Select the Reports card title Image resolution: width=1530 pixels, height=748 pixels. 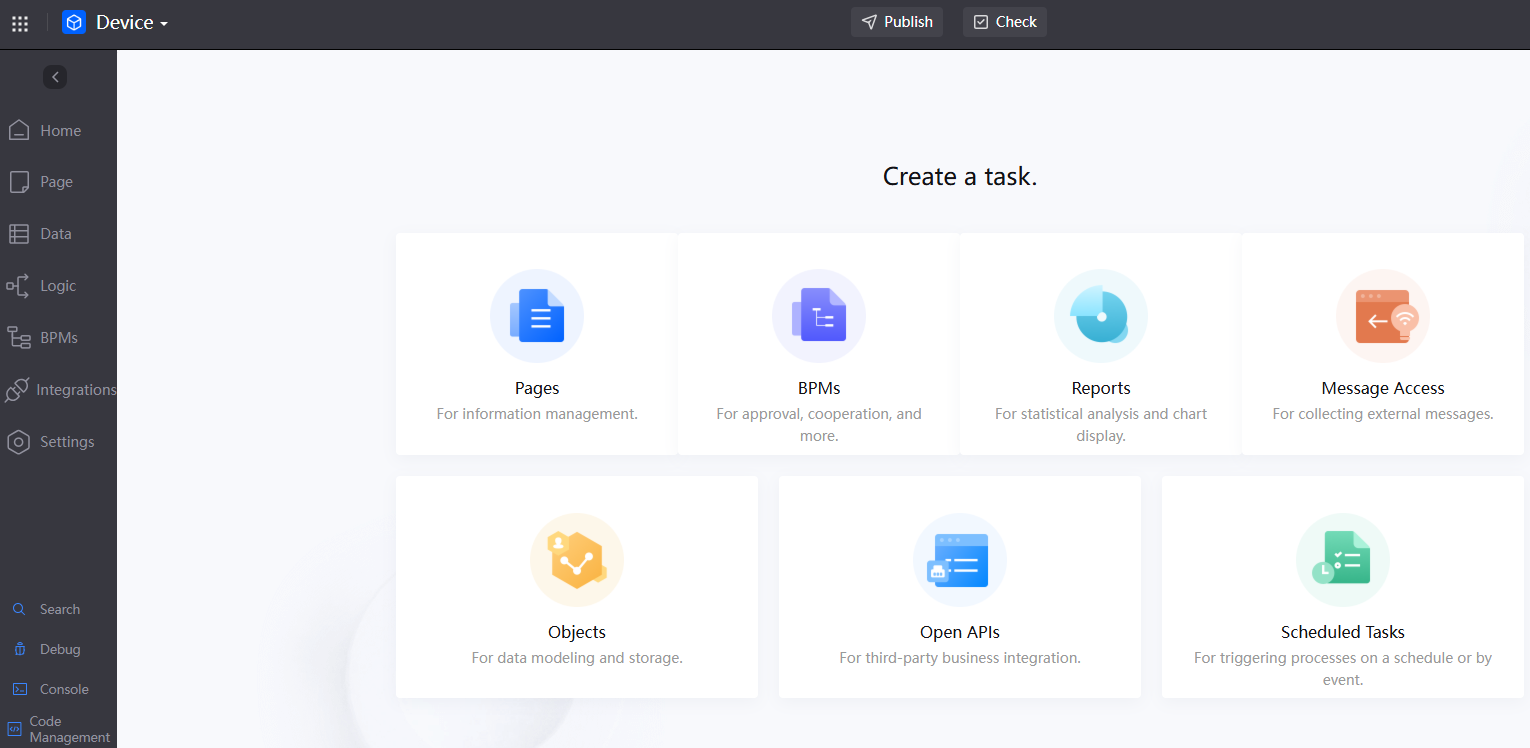tap(1101, 388)
